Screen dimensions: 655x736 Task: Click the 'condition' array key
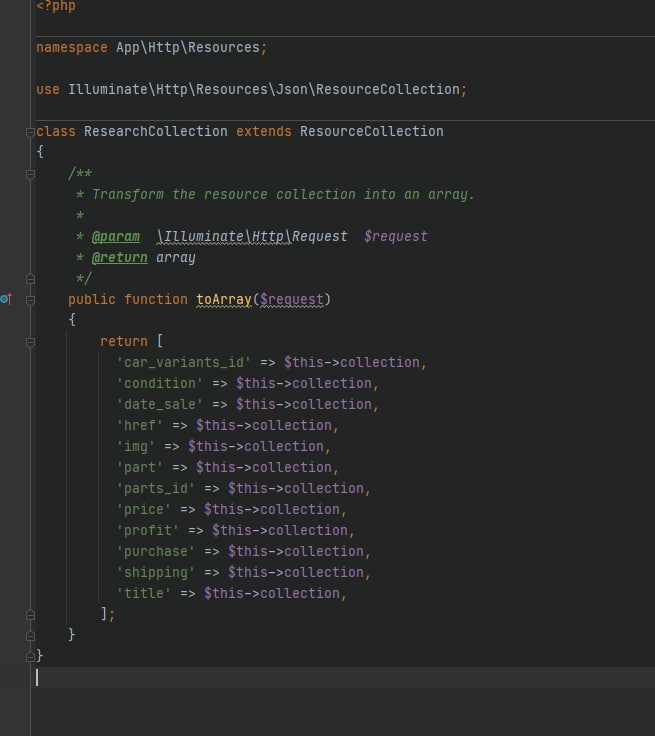(x=160, y=383)
